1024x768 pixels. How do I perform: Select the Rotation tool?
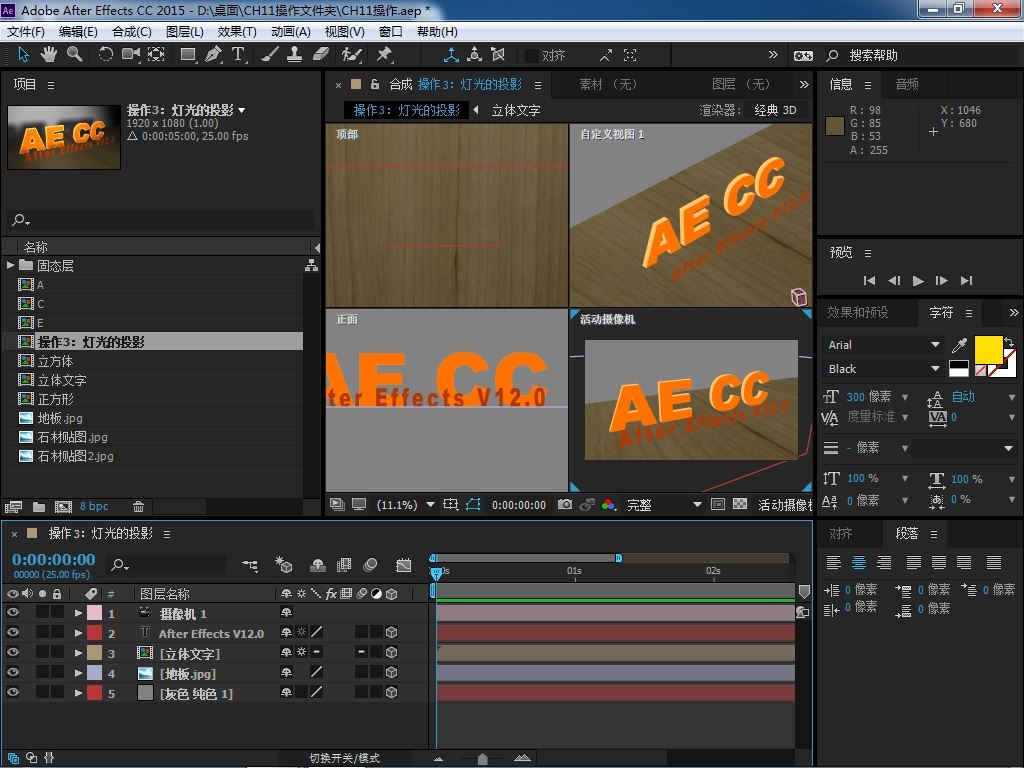[x=105, y=54]
